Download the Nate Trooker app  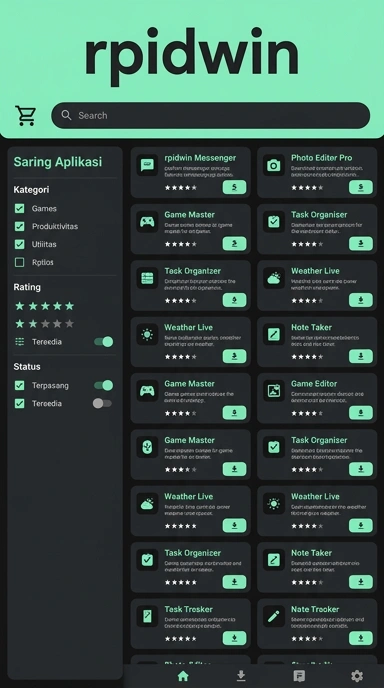tap(361, 638)
